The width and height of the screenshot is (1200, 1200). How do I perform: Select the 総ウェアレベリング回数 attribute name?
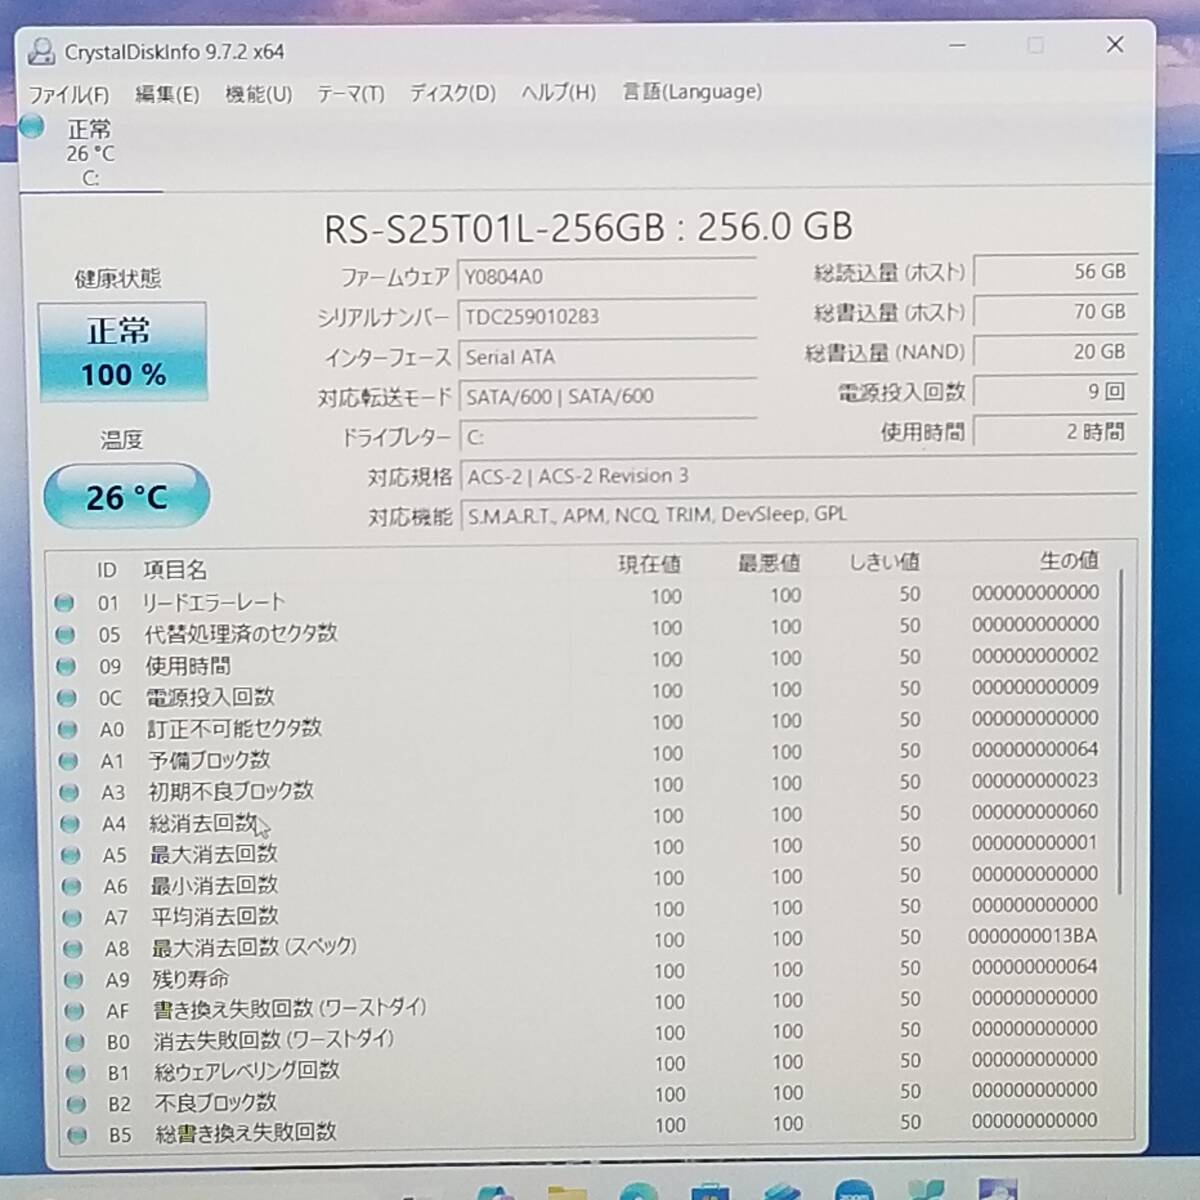(247, 1071)
